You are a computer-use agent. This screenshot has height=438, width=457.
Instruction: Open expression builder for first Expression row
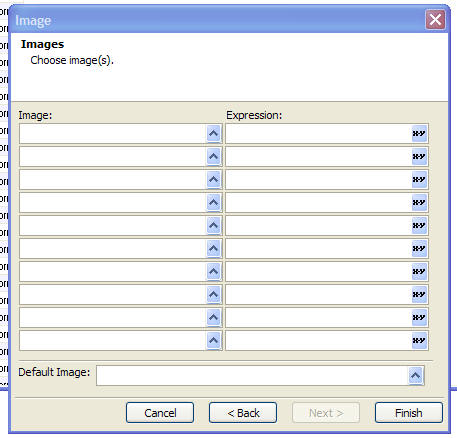pos(419,134)
